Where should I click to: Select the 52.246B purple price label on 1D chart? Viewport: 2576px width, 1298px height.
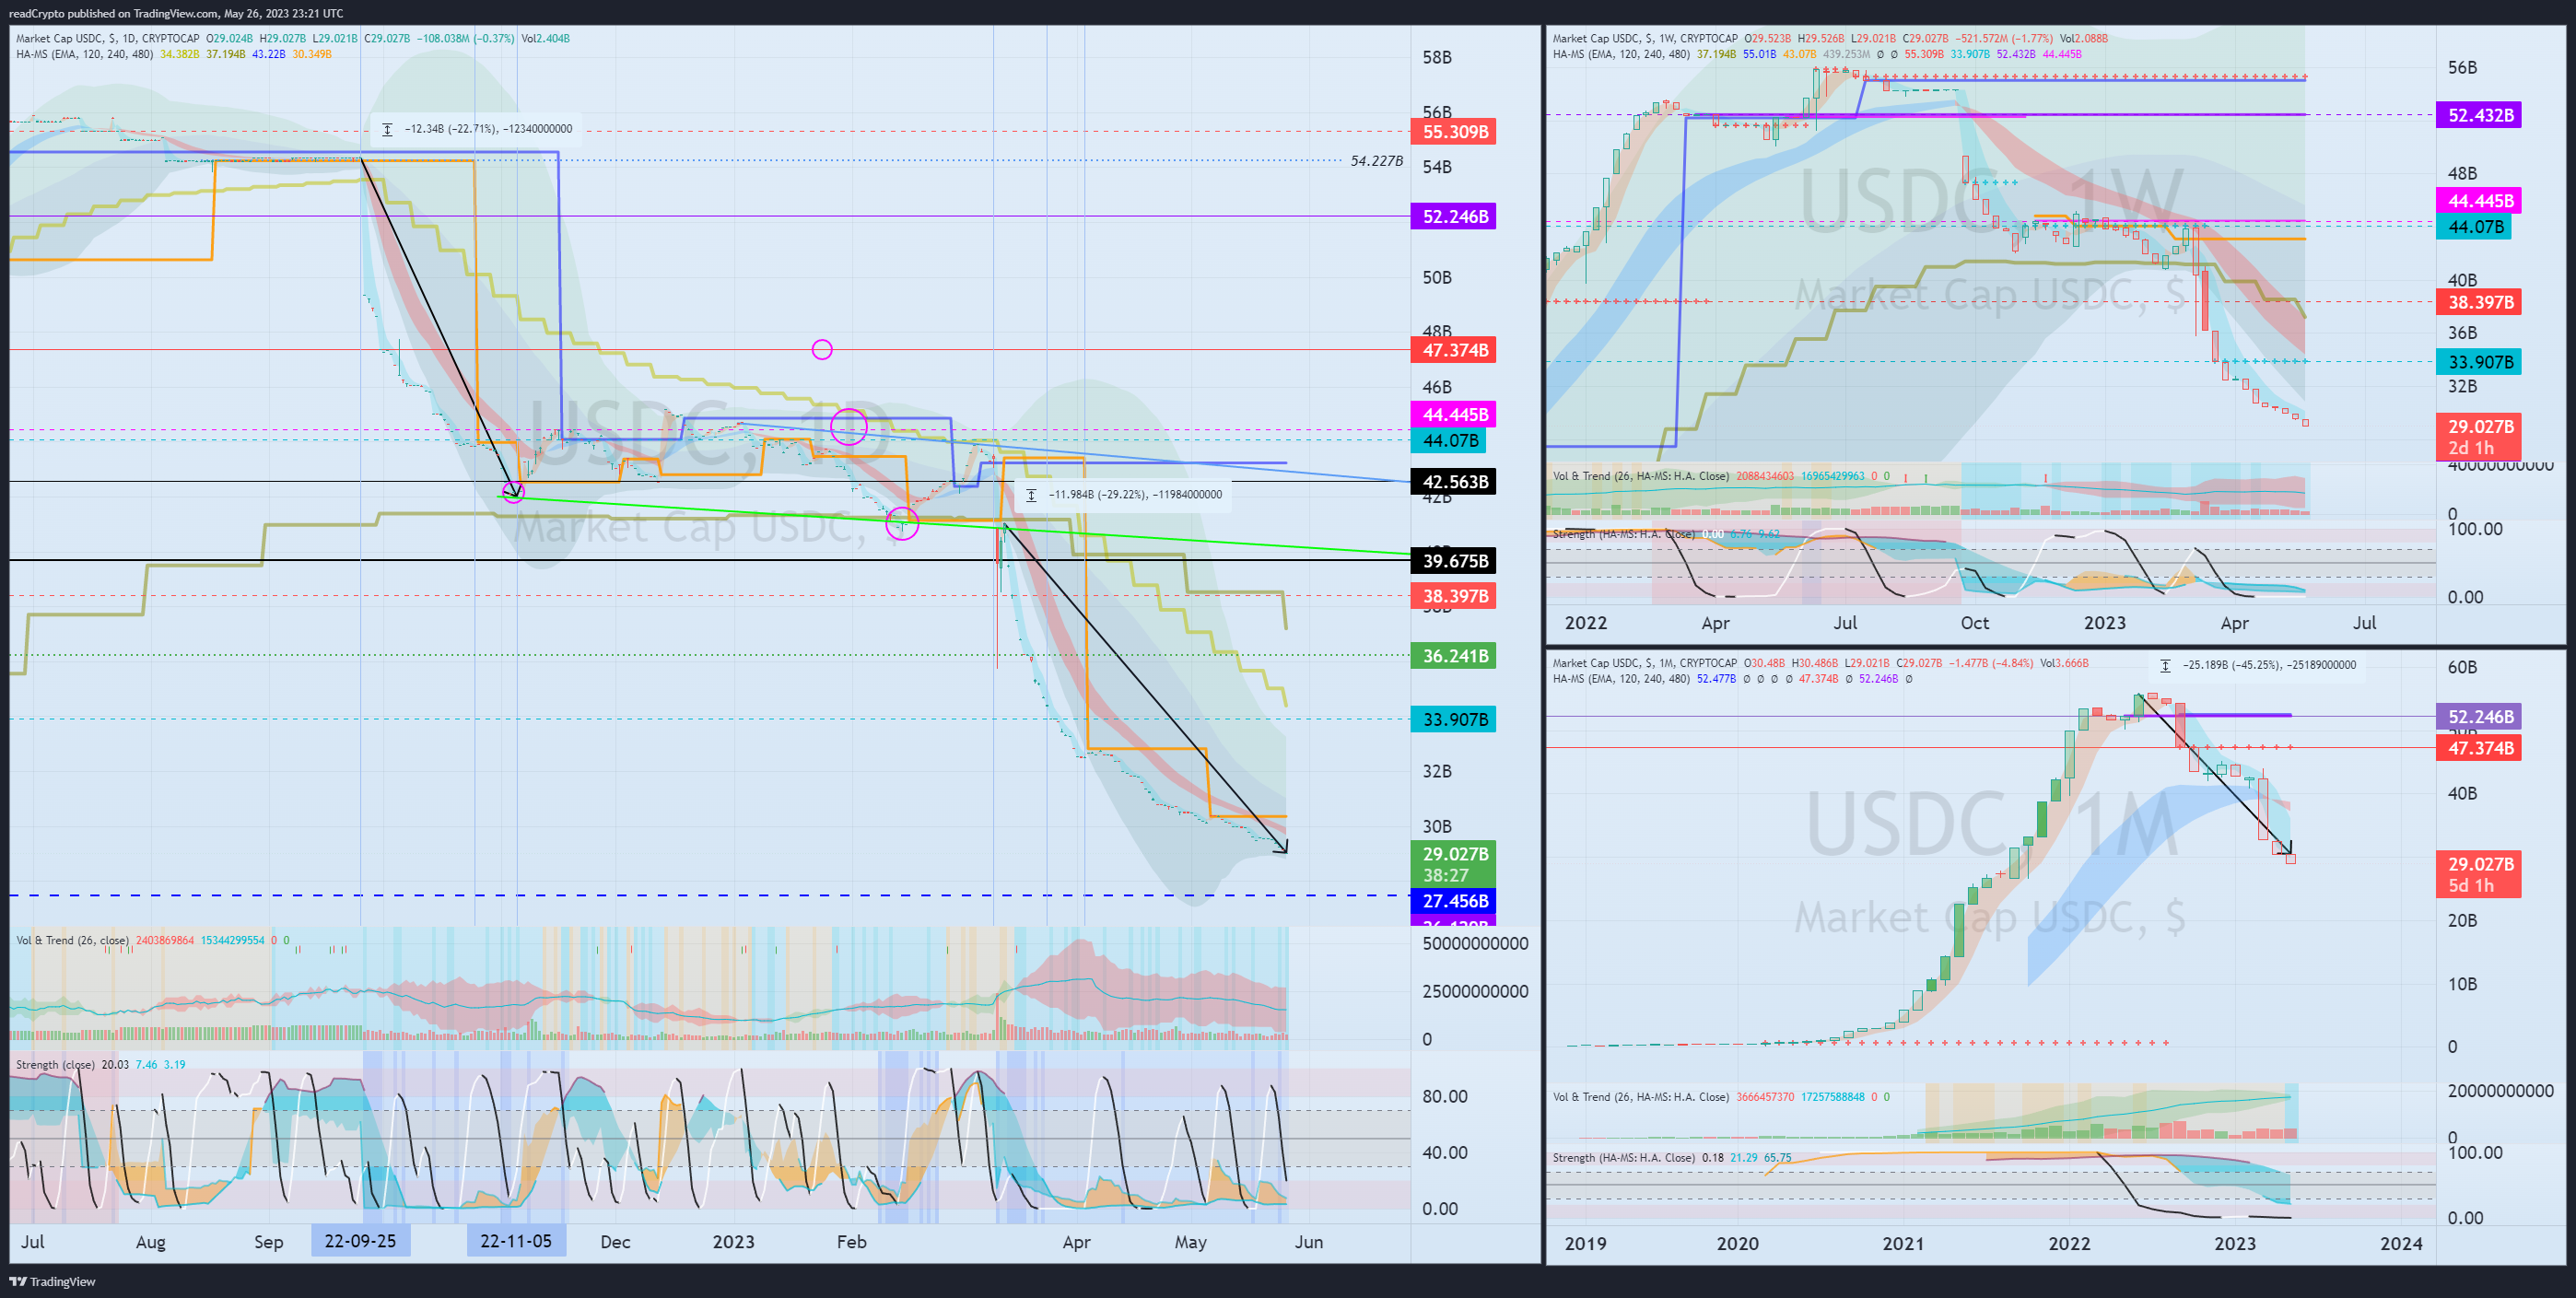click(x=1453, y=216)
